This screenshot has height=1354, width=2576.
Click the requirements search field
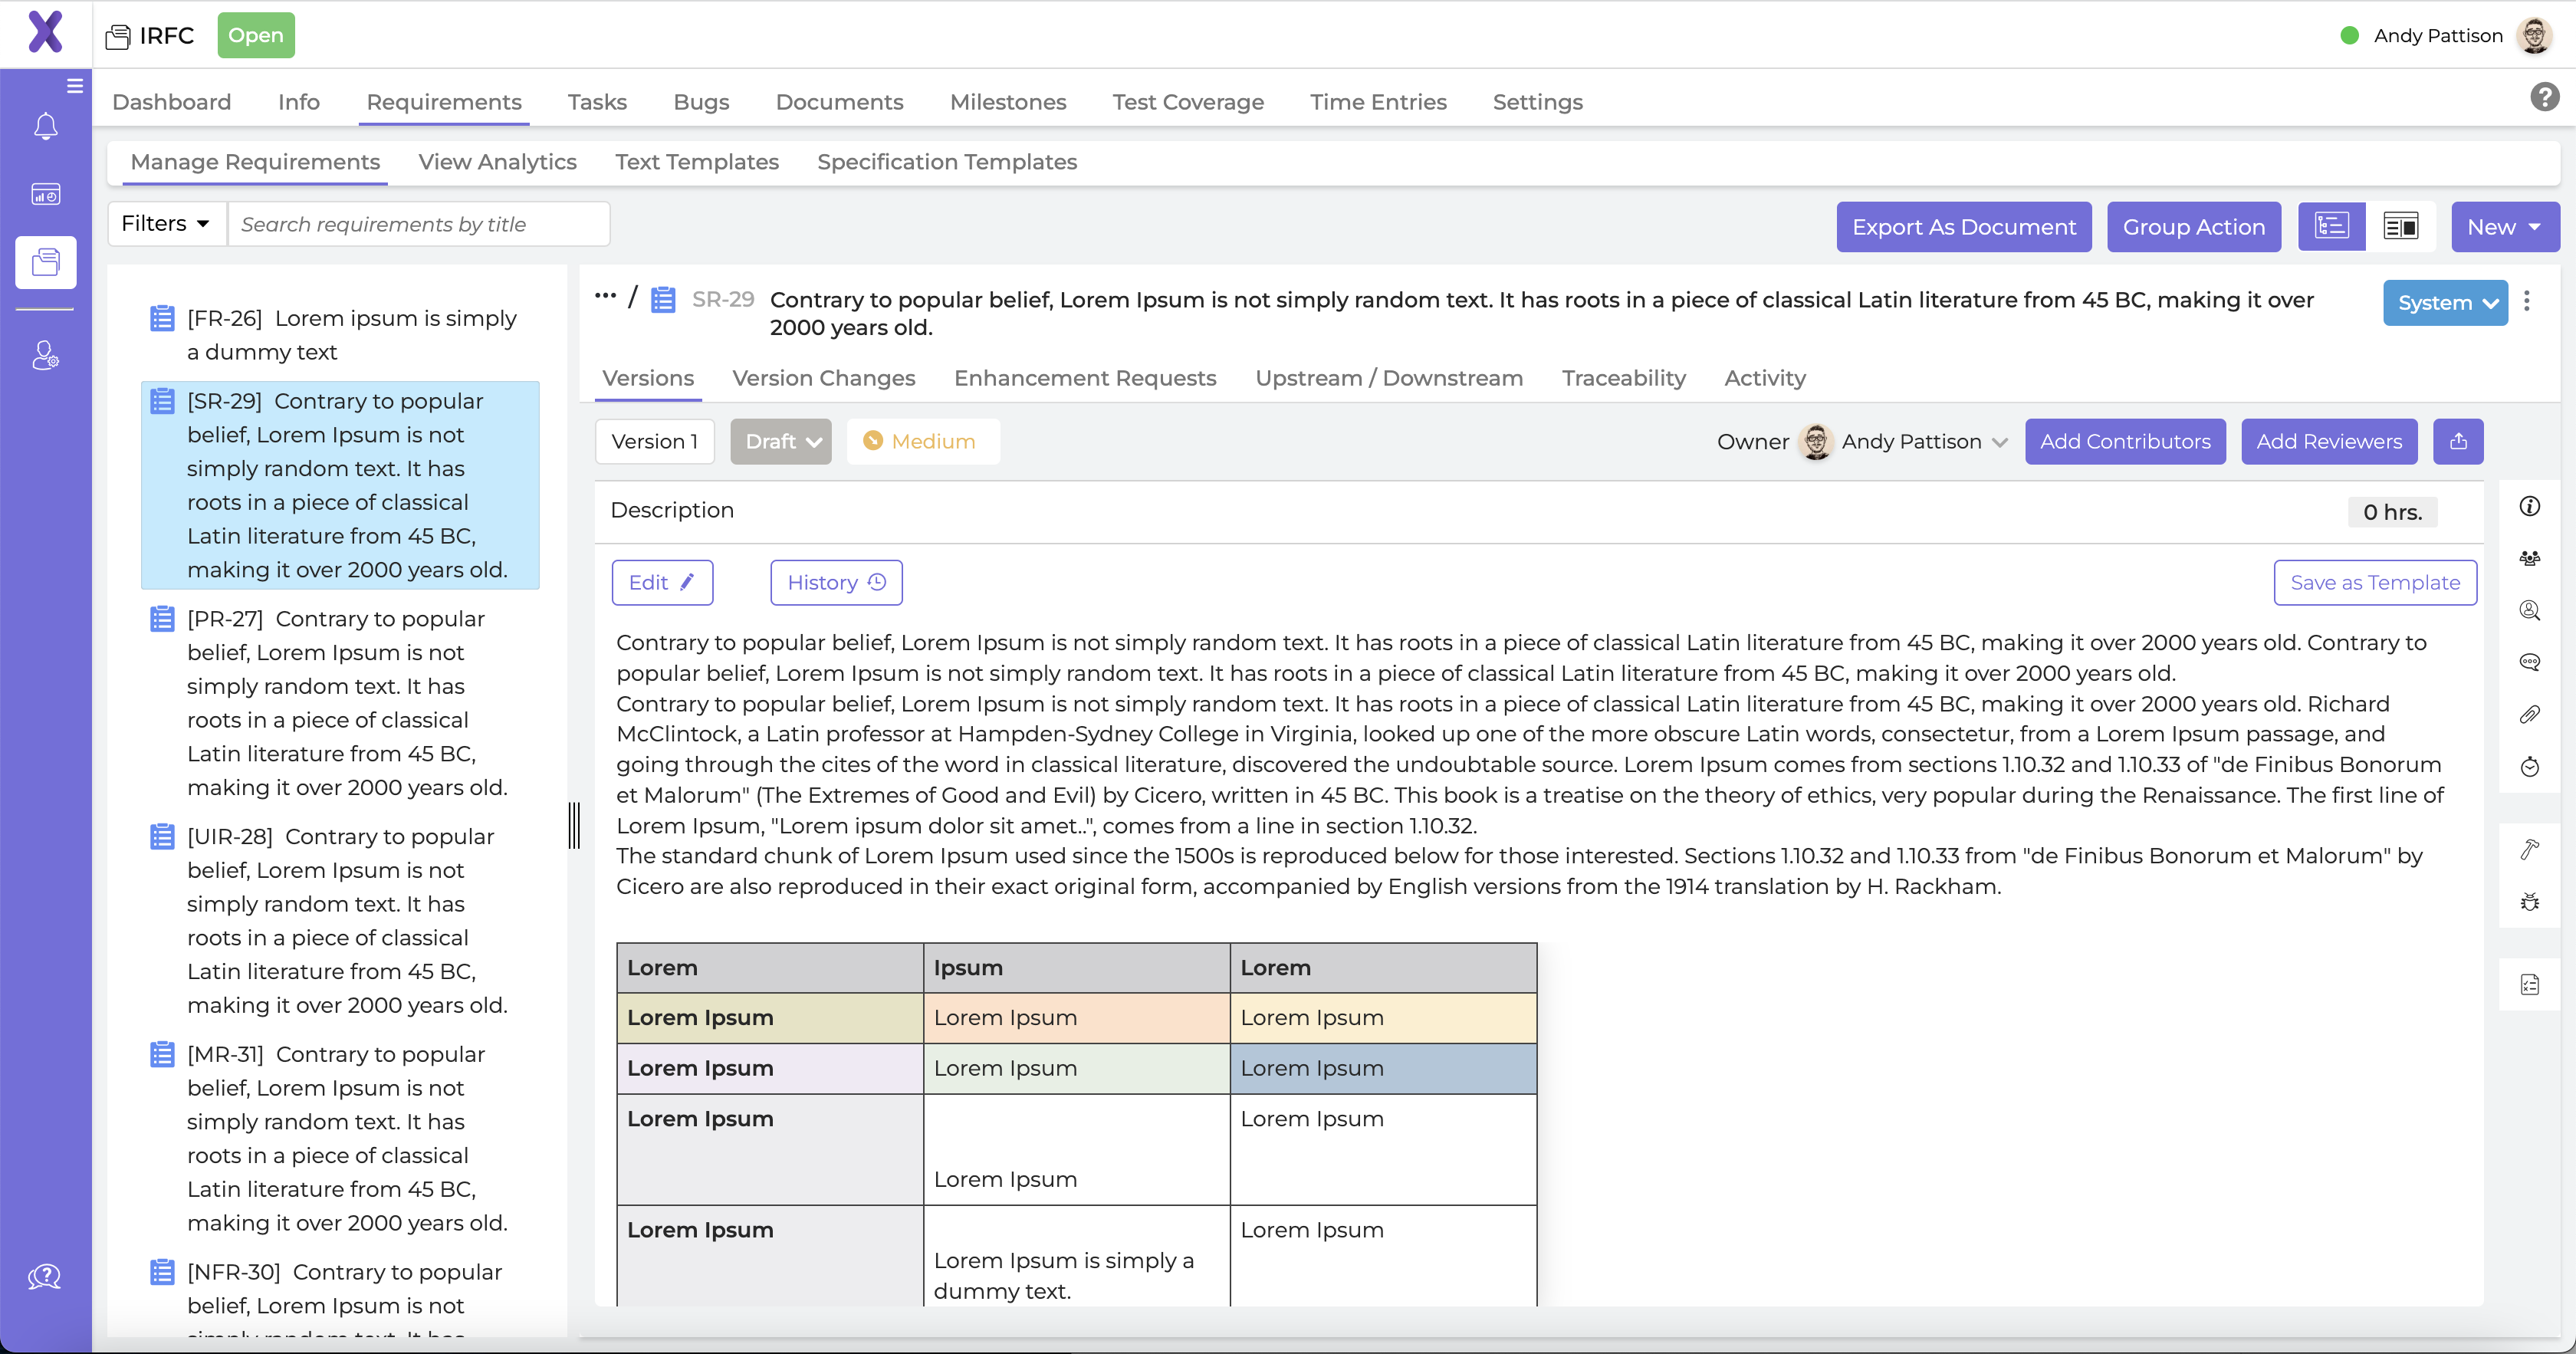(420, 224)
